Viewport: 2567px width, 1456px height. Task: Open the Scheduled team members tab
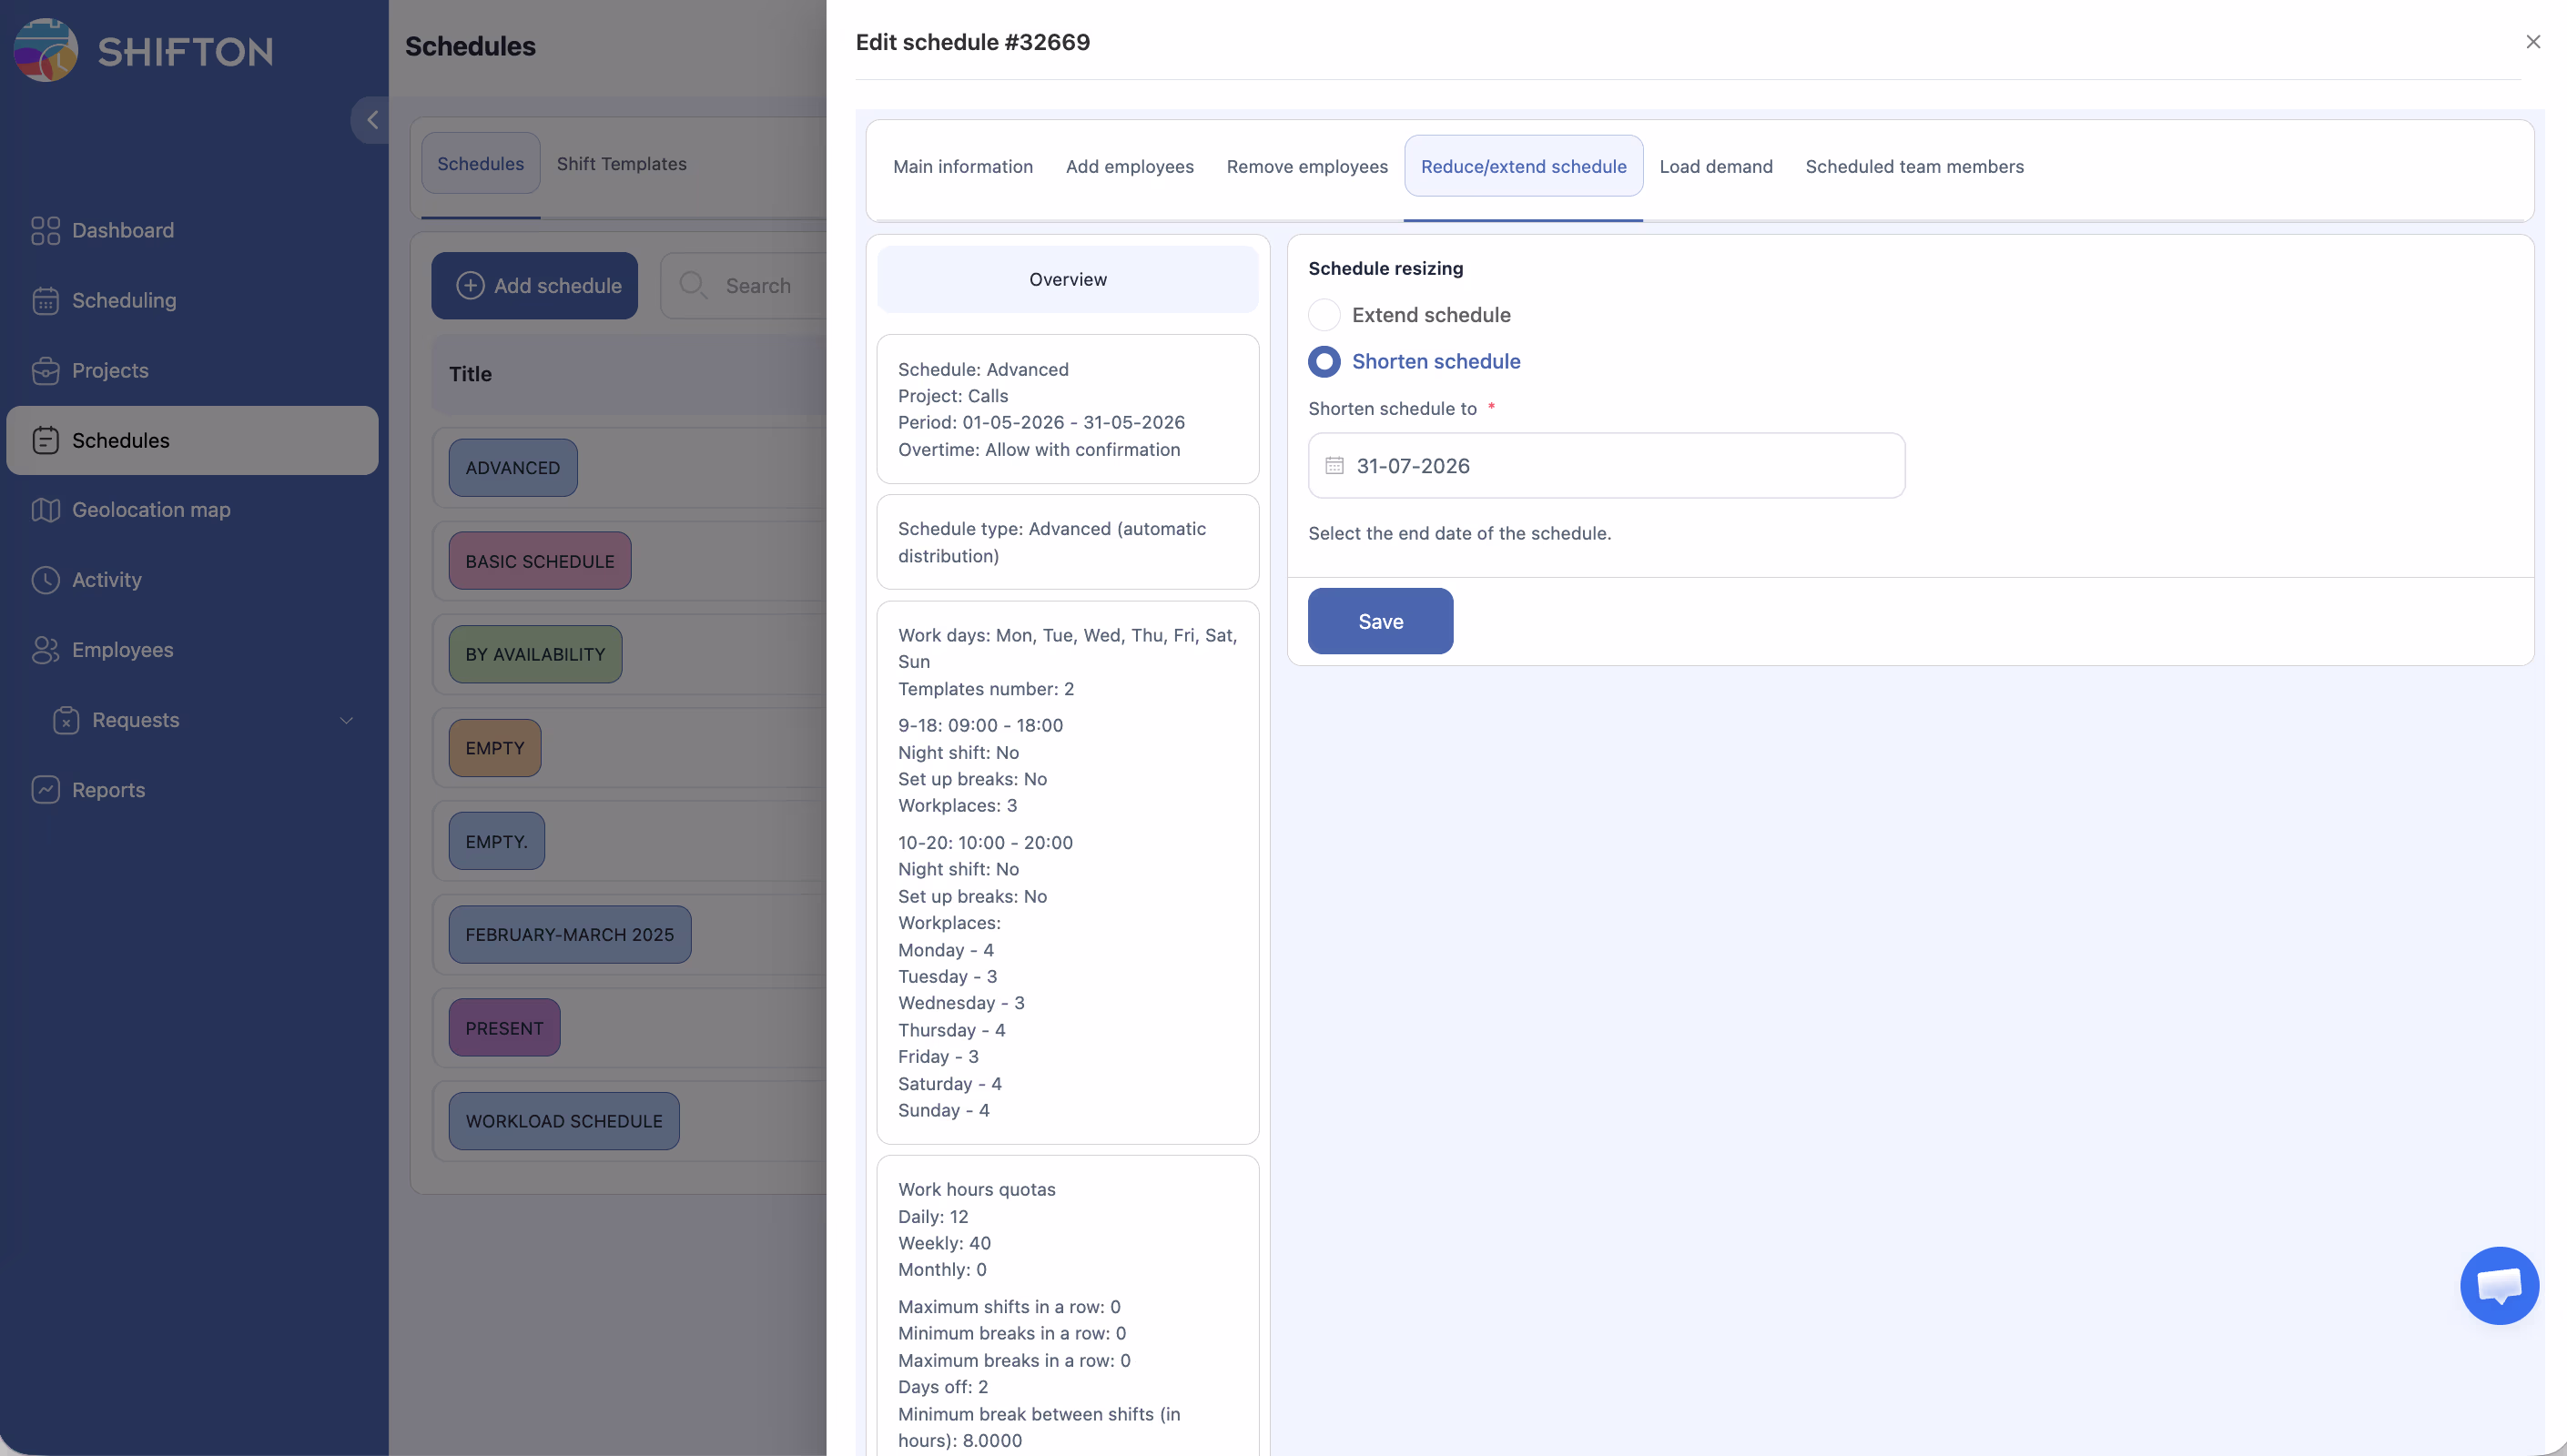coord(1914,167)
